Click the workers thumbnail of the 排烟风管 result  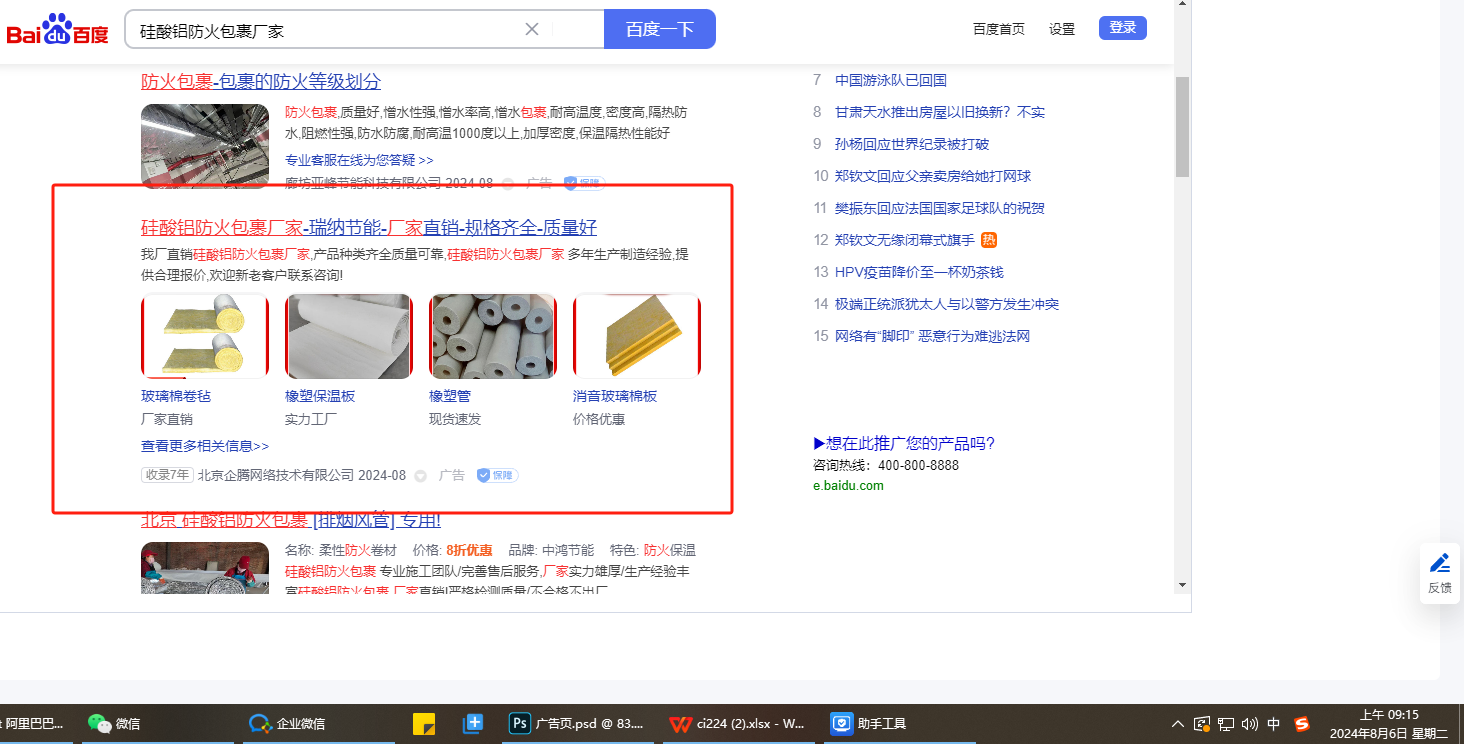click(x=205, y=568)
